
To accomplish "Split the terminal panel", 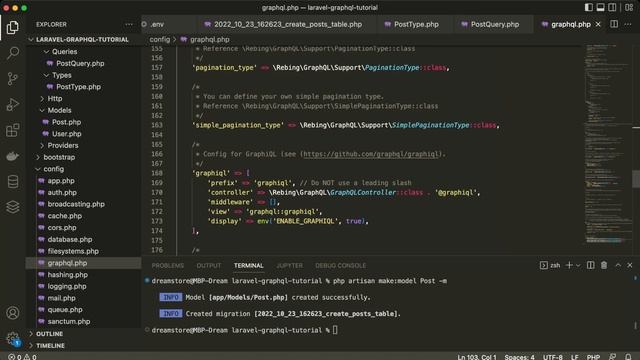I will [x=591, y=265].
